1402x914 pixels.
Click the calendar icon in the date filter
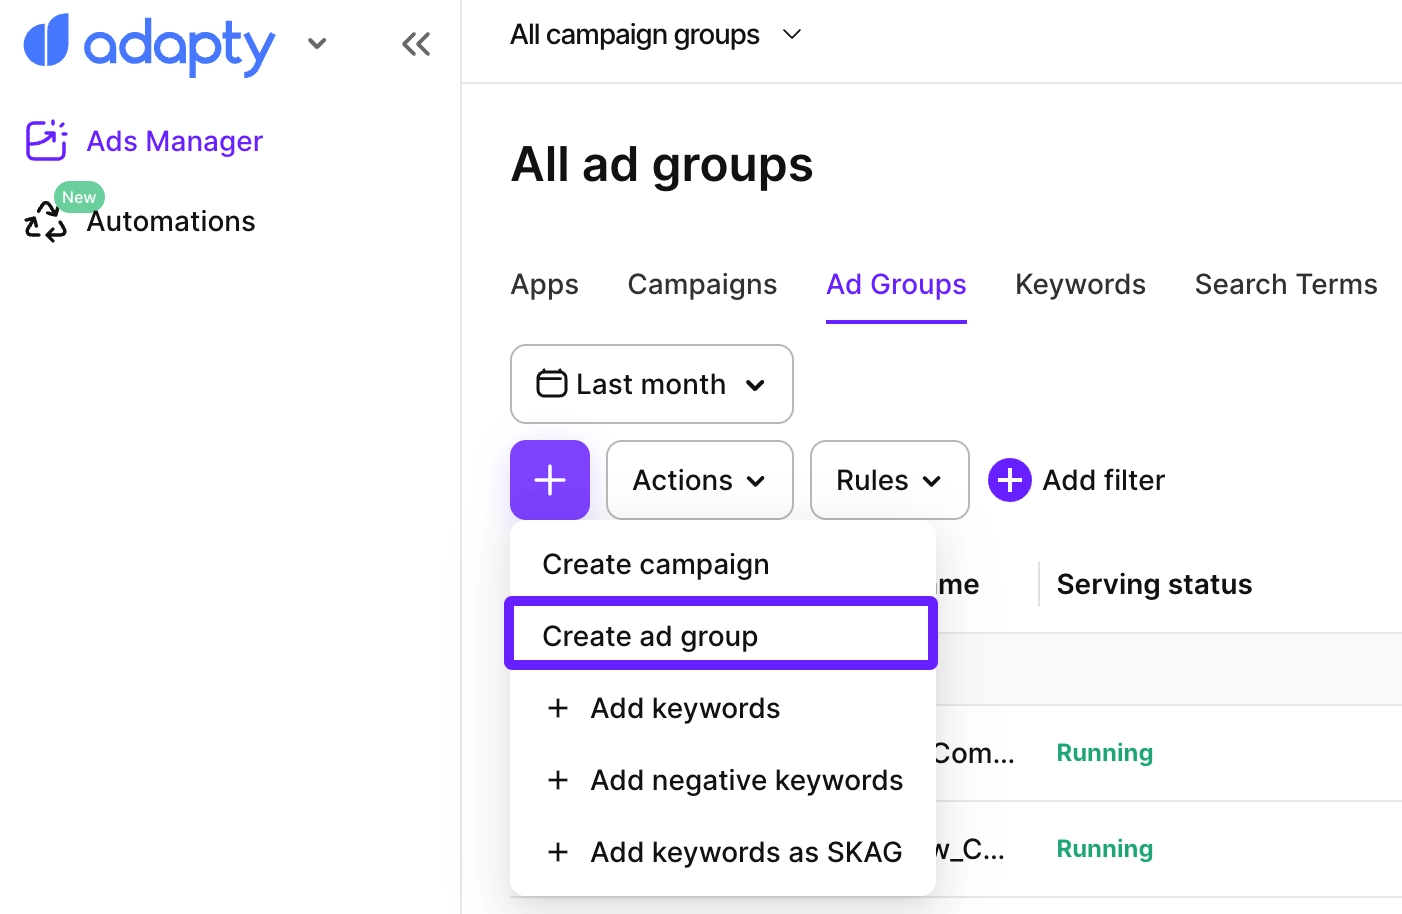coord(553,383)
